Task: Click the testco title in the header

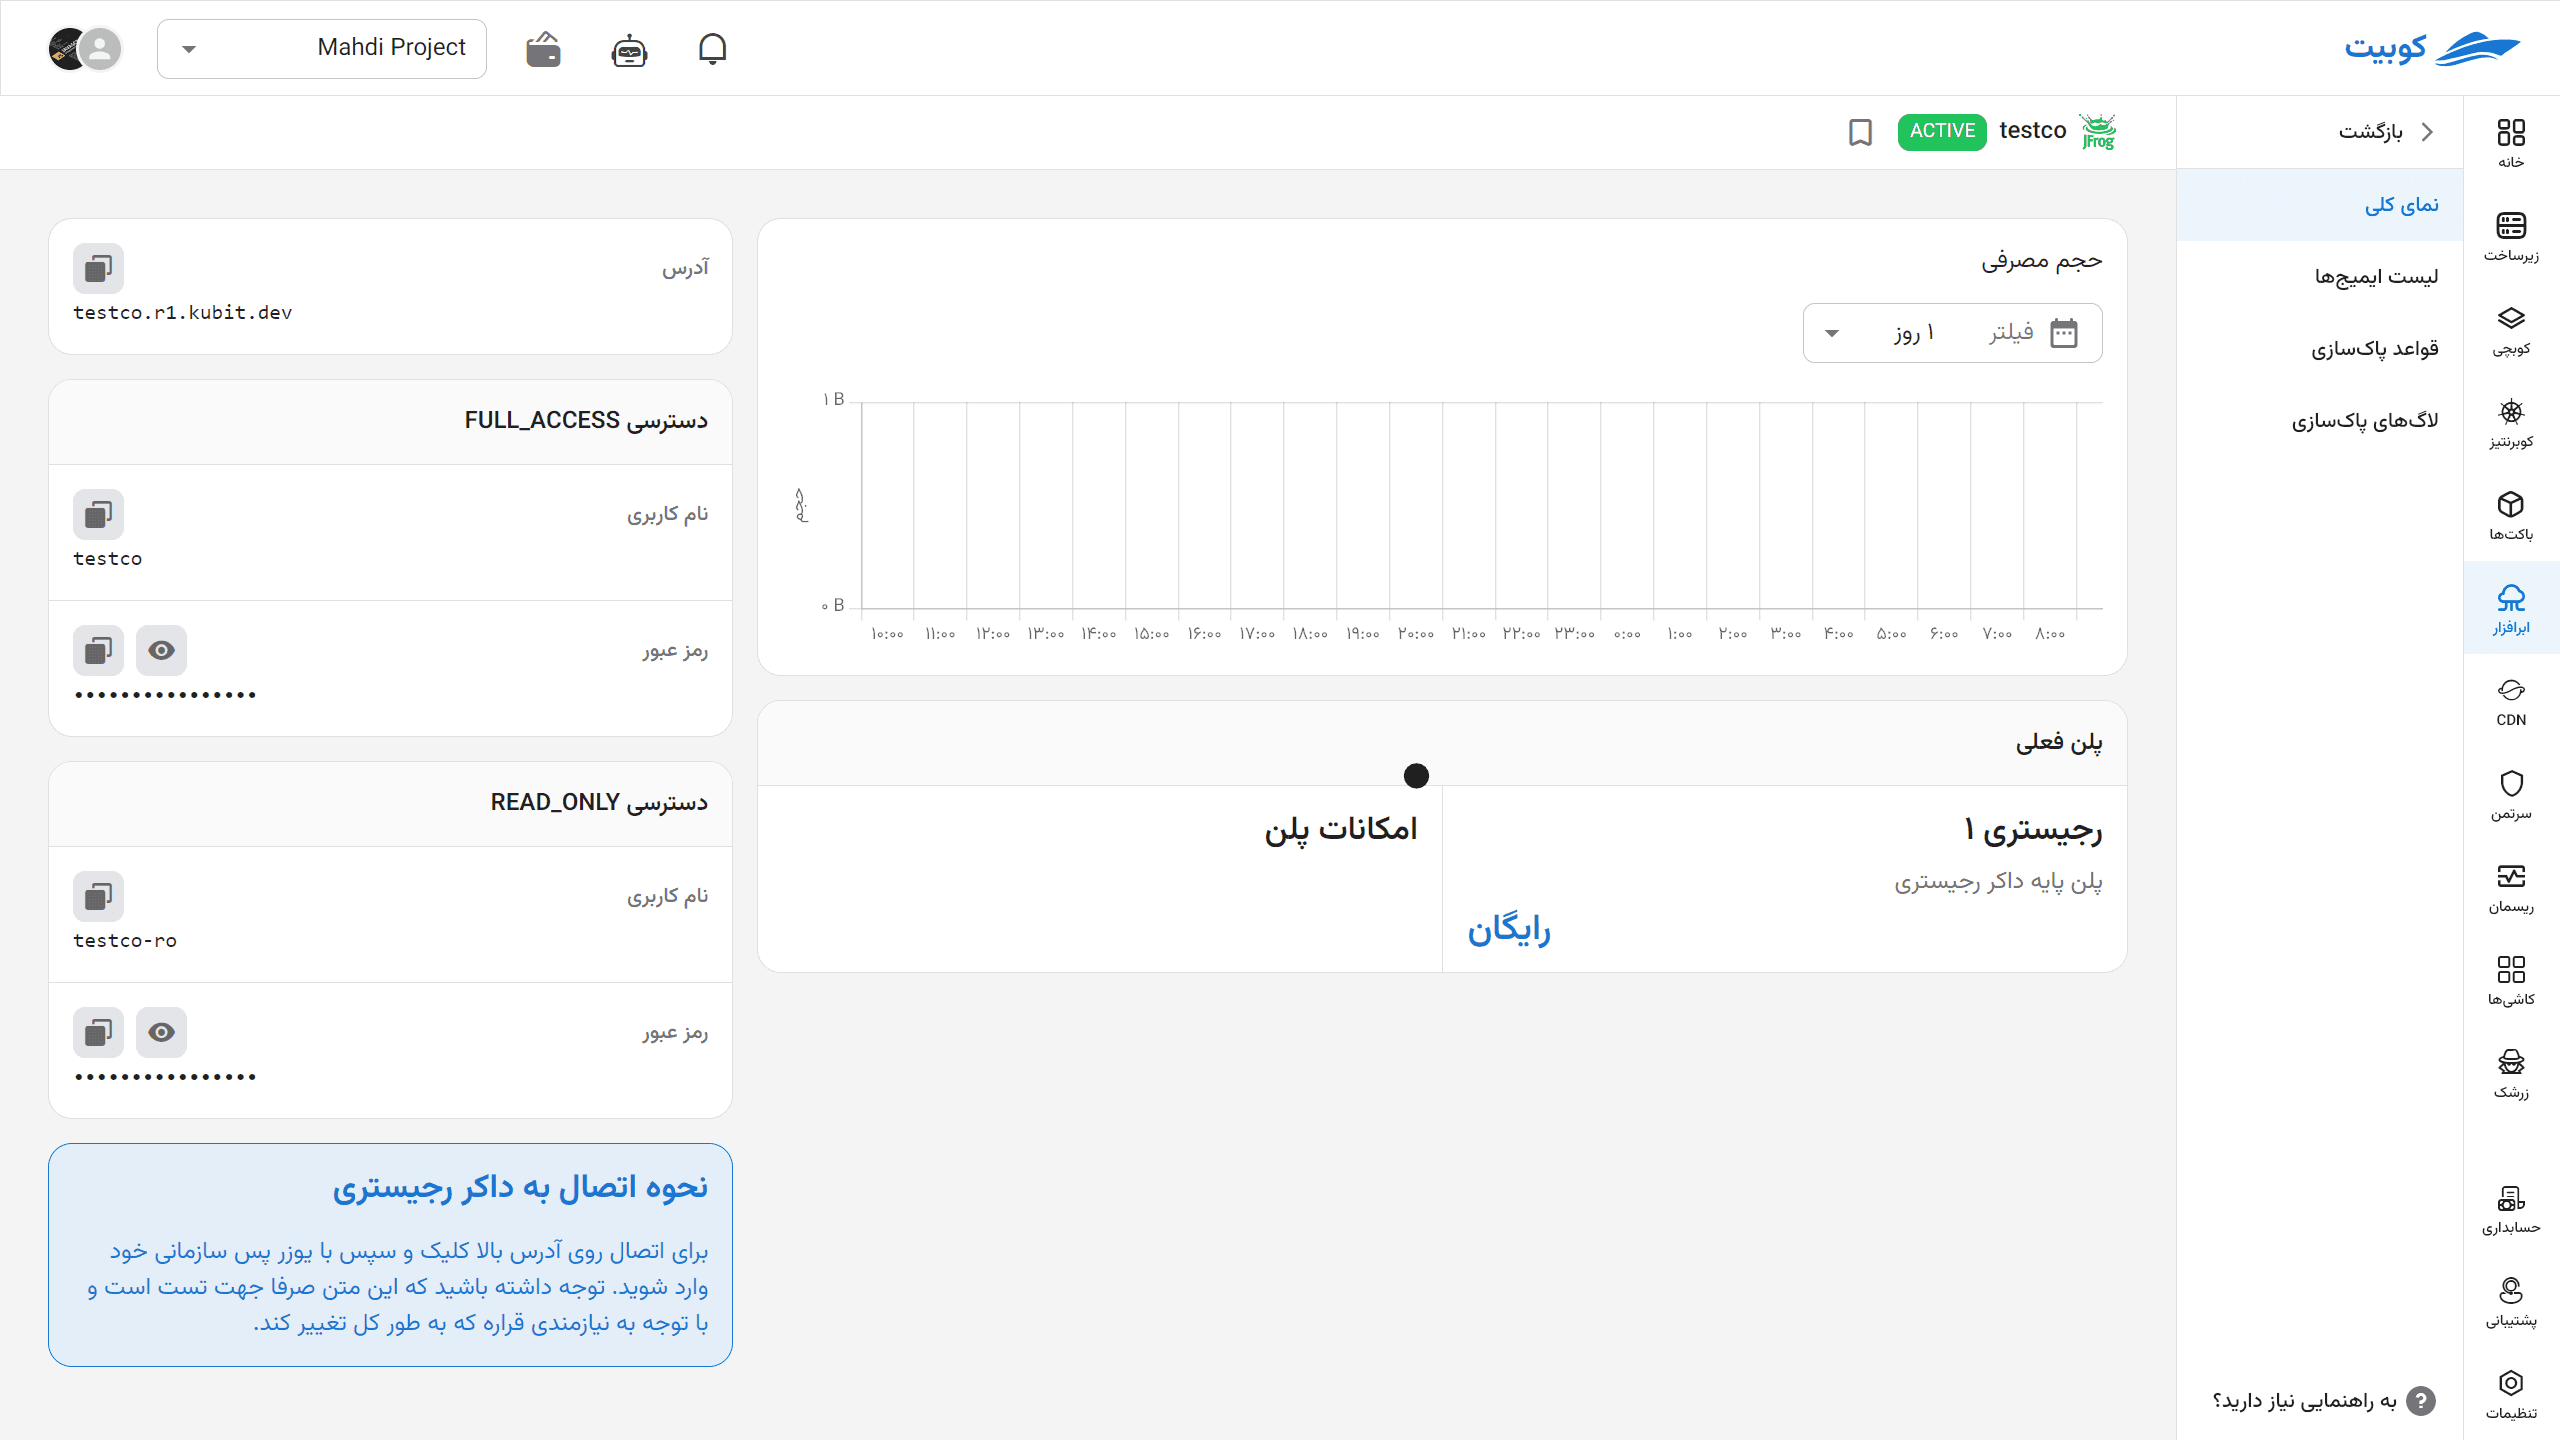Action: coord(2033,131)
